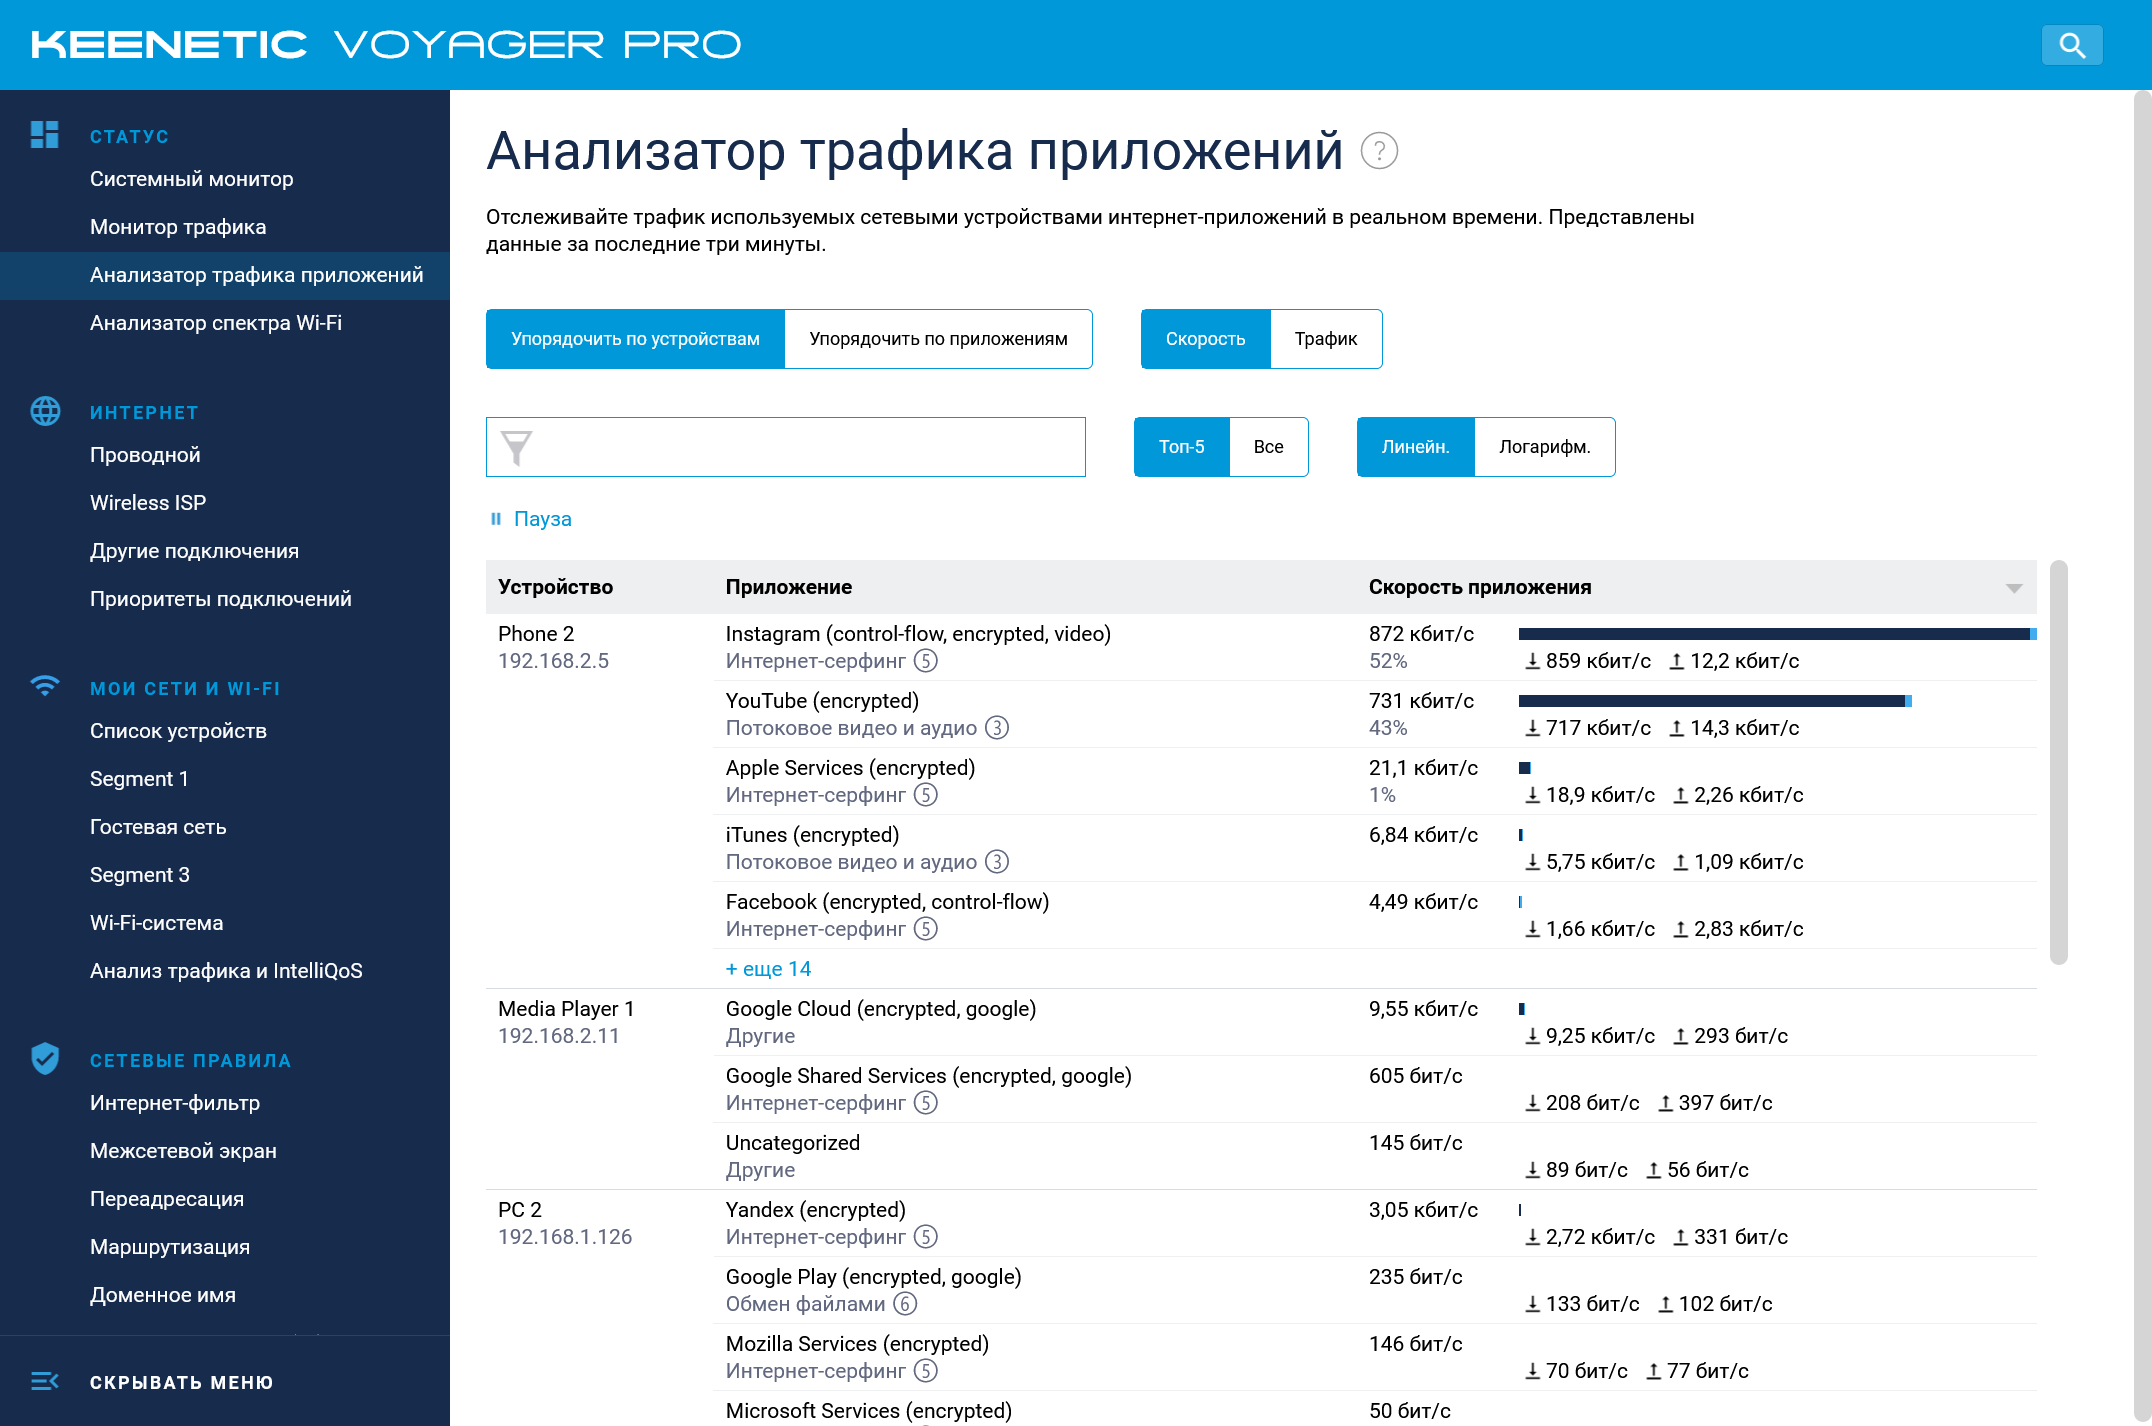
Task: Click the Wi-Fi networks icon in sidebar
Action: coord(45,686)
